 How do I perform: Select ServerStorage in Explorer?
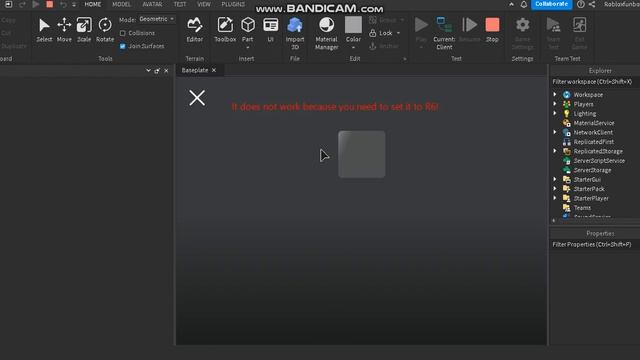click(x=592, y=170)
